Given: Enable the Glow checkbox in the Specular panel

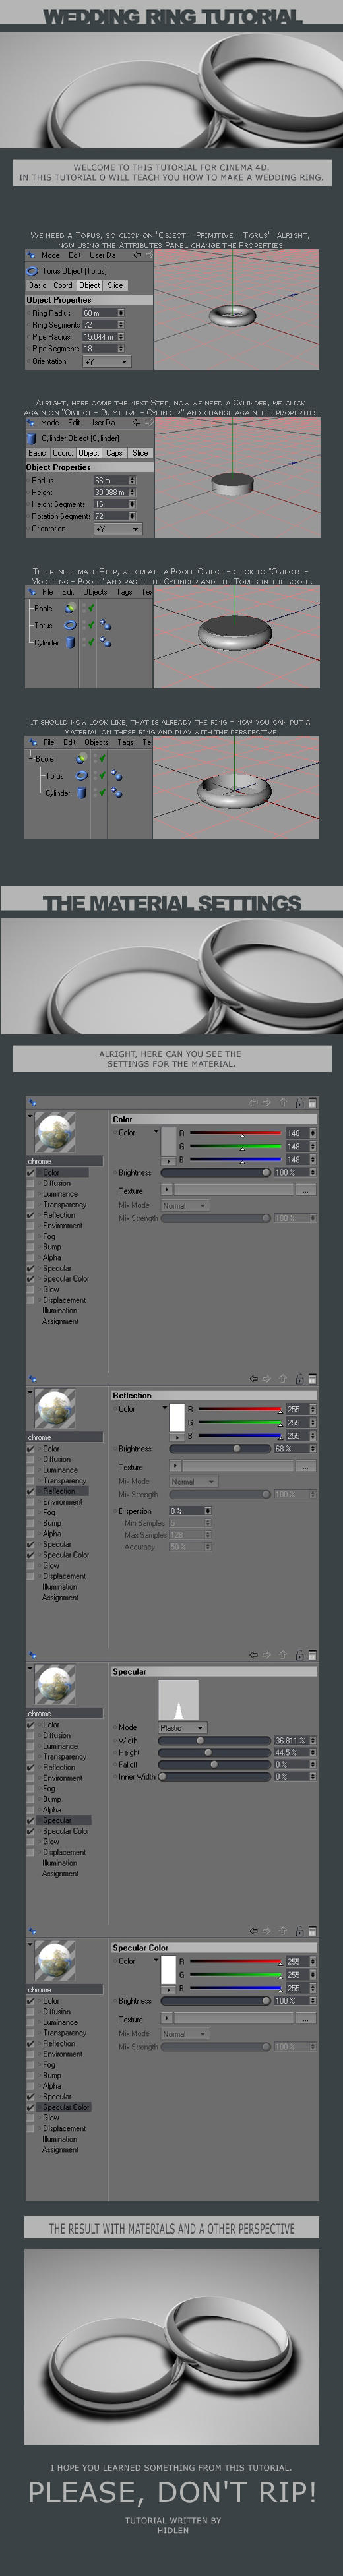Looking at the screenshot, I should coord(31,1841).
